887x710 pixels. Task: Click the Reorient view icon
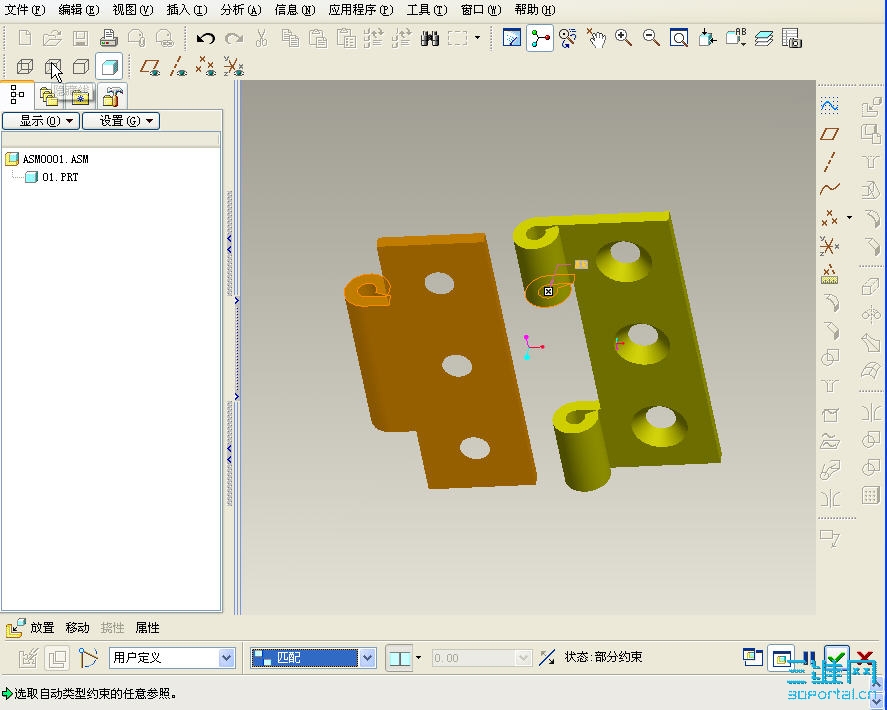[x=707, y=38]
